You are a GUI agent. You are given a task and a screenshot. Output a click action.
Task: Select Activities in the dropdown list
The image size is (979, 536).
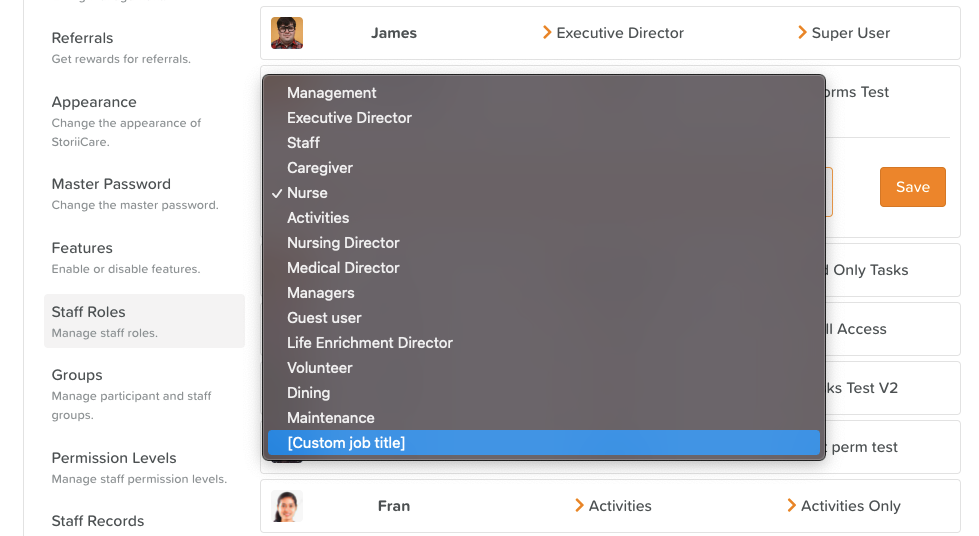point(543,218)
